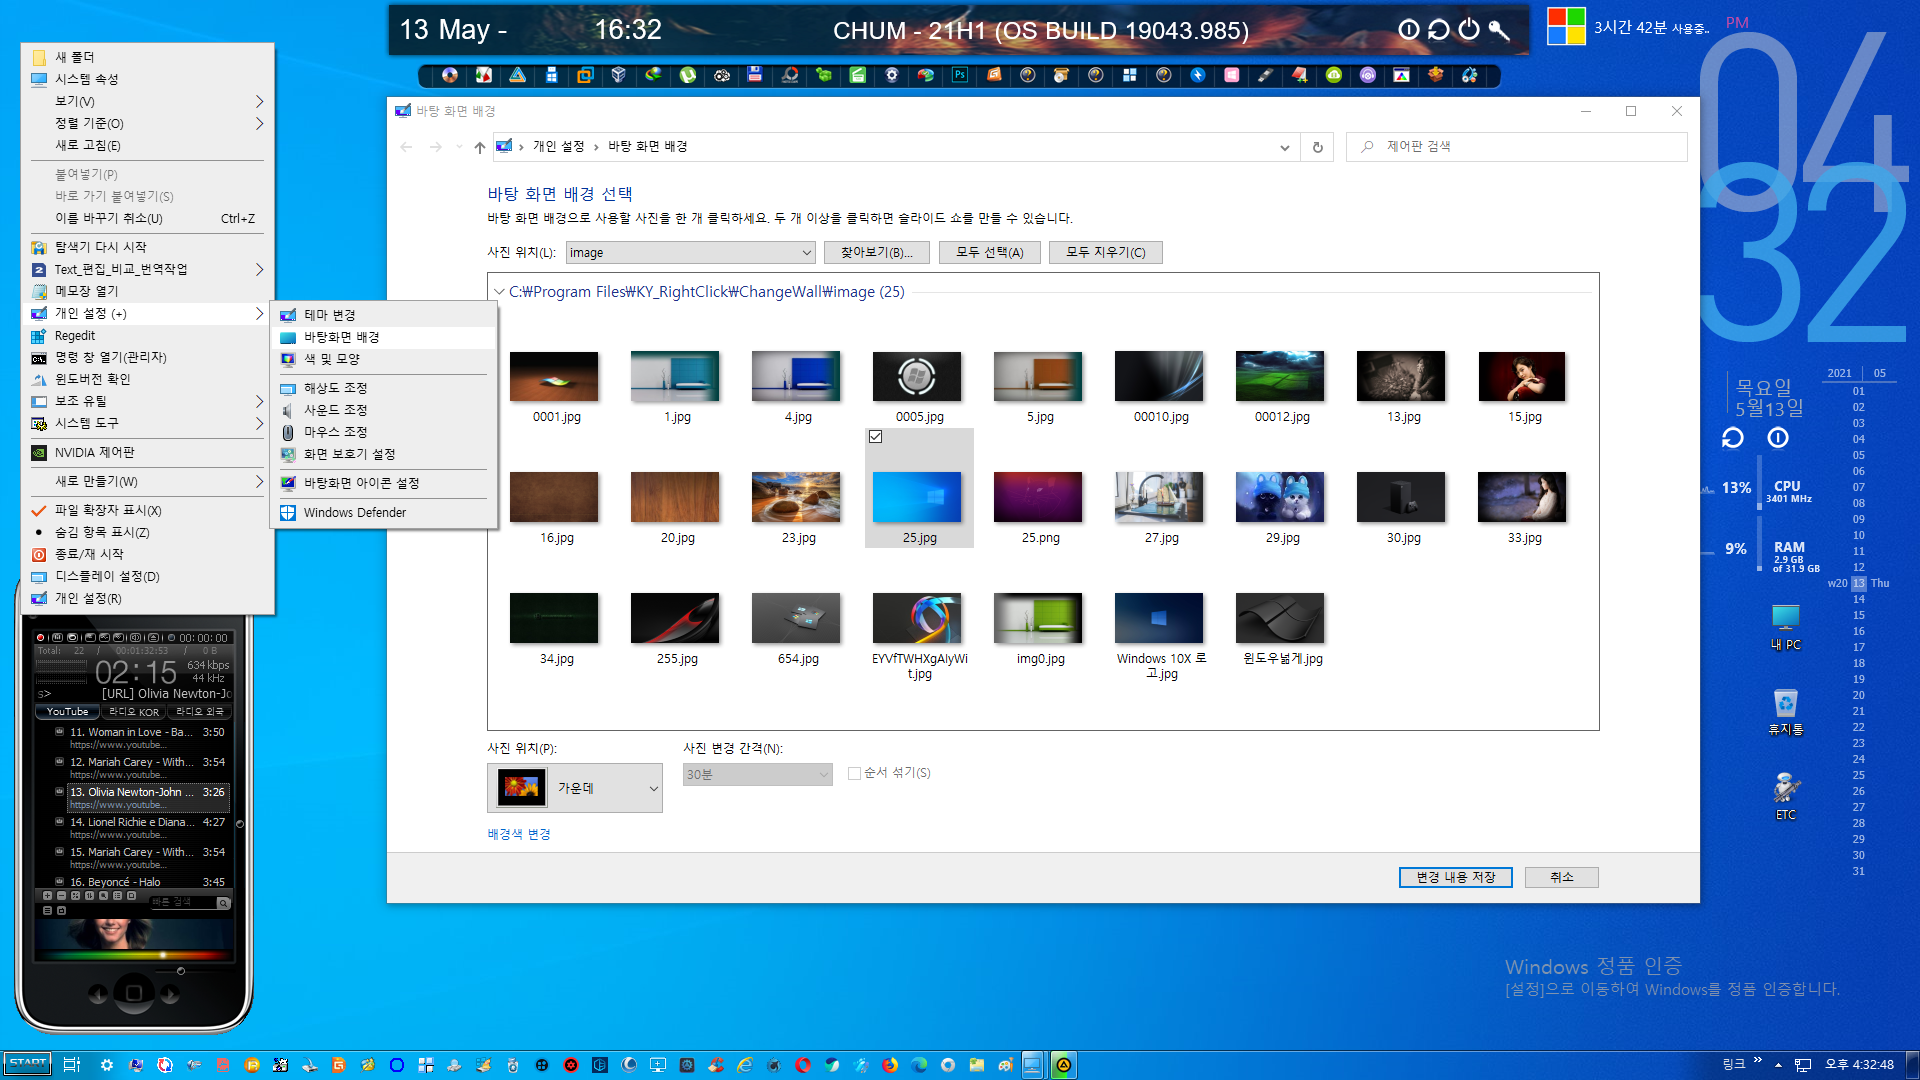Click the address bar refresh icon
The image size is (1920, 1080).
pyautogui.click(x=1317, y=147)
